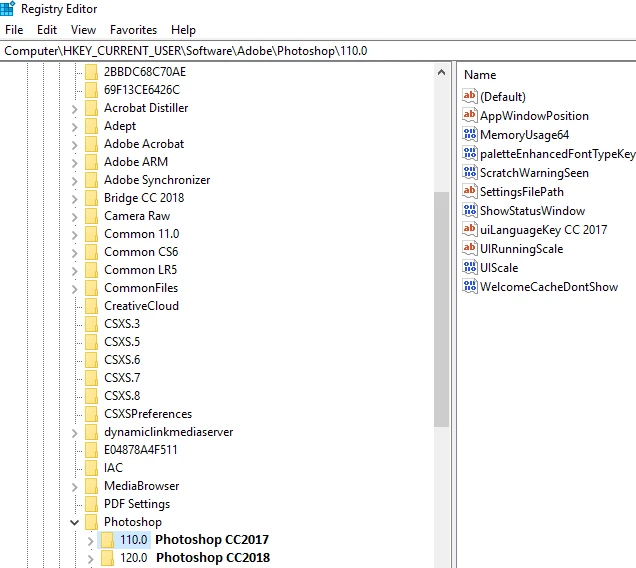
Task: Click the PDF Settings folder icon
Action: coord(91,503)
